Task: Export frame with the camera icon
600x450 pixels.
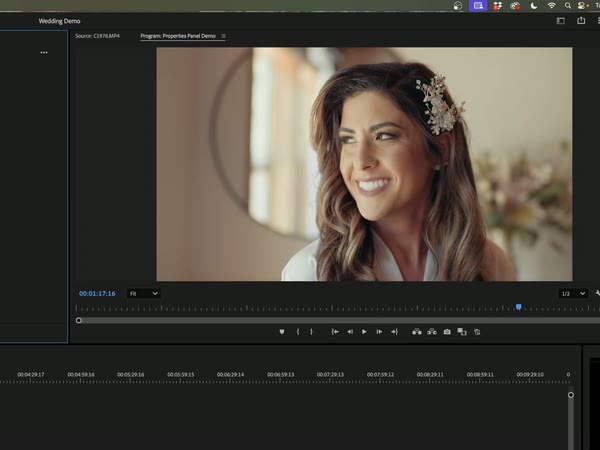Action: pos(447,332)
